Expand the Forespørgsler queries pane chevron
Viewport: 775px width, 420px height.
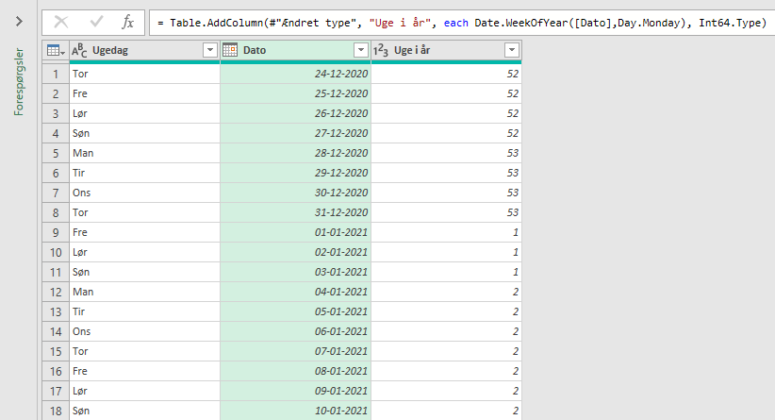tap(19, 21)
